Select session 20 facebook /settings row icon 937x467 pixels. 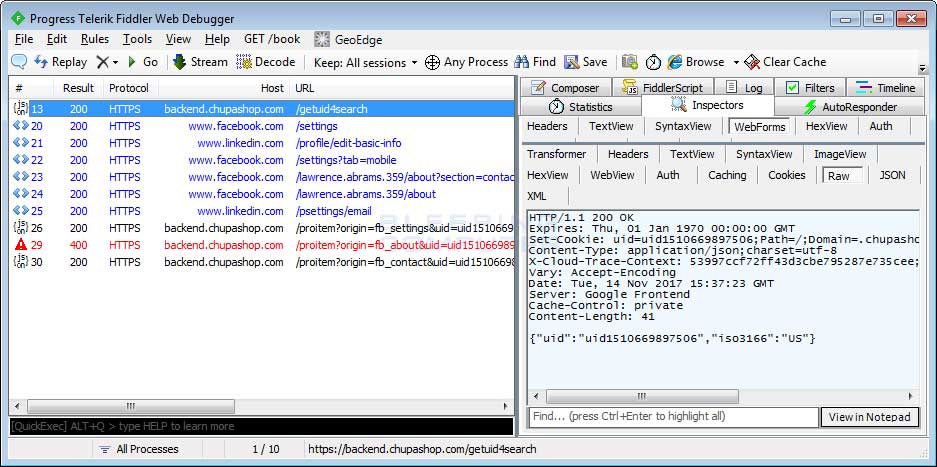coord(21,126)
